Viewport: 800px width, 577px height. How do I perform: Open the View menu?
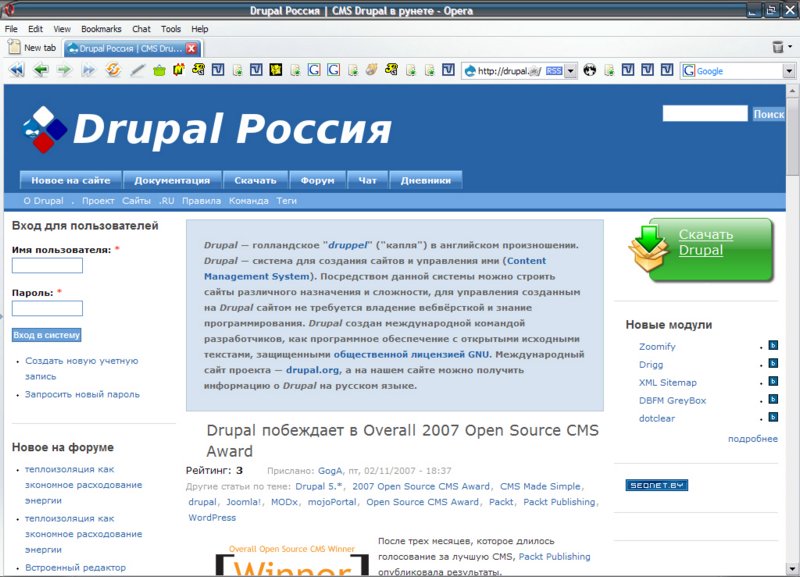click(62, 29)
